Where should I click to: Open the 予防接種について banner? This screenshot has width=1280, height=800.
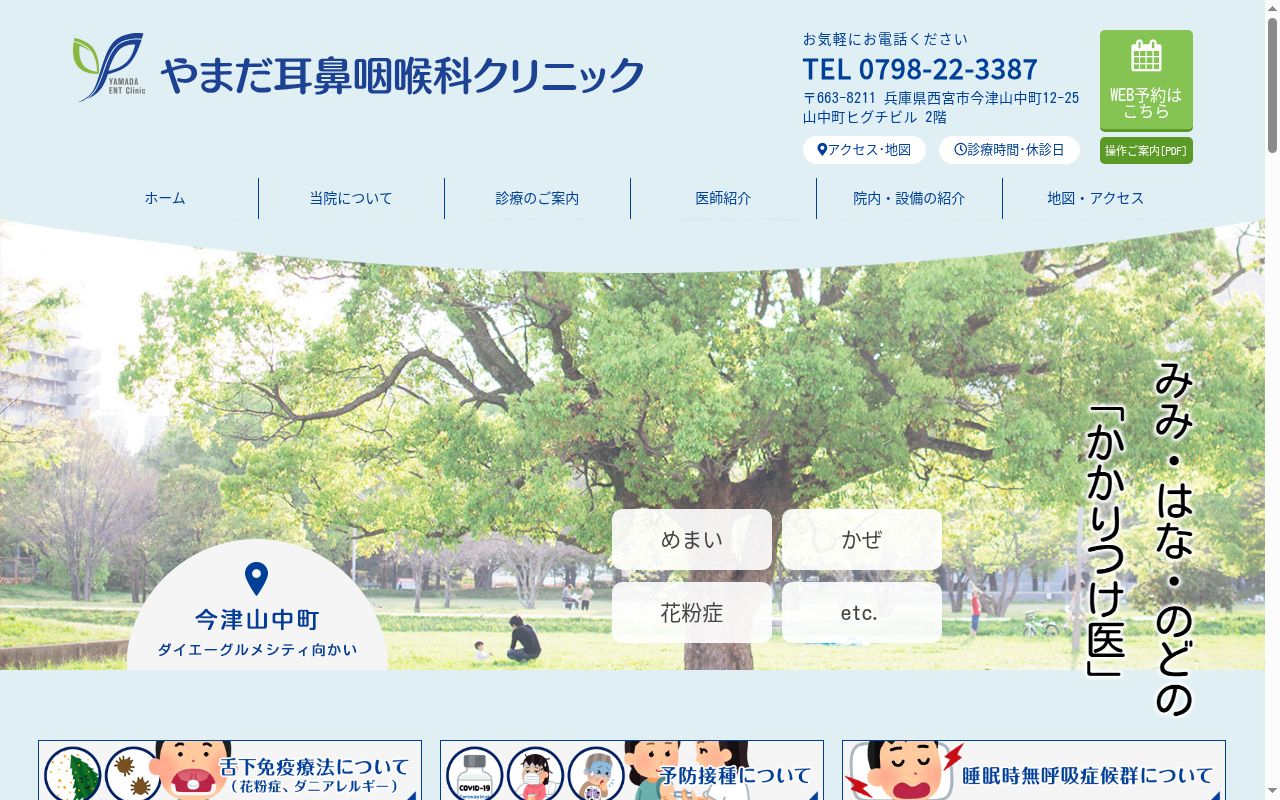tap(632, 770)
